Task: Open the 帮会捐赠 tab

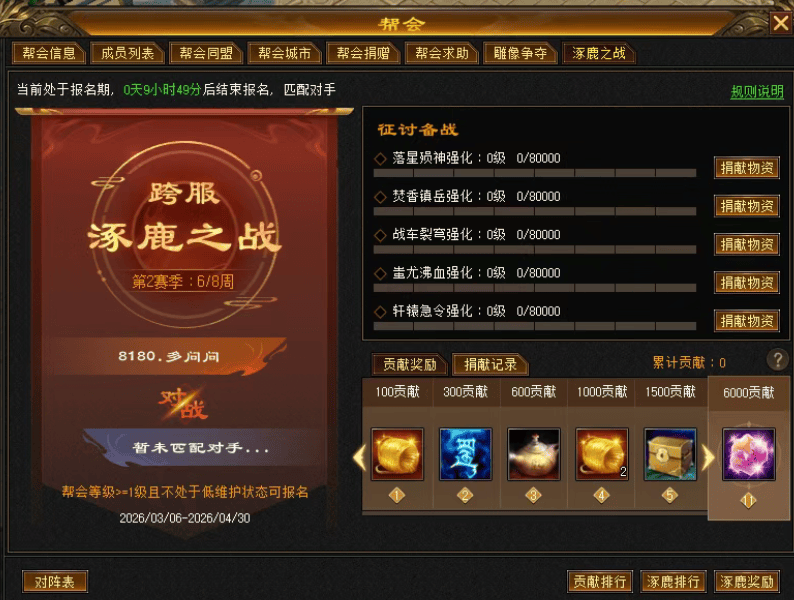Action: click(363, 53)
